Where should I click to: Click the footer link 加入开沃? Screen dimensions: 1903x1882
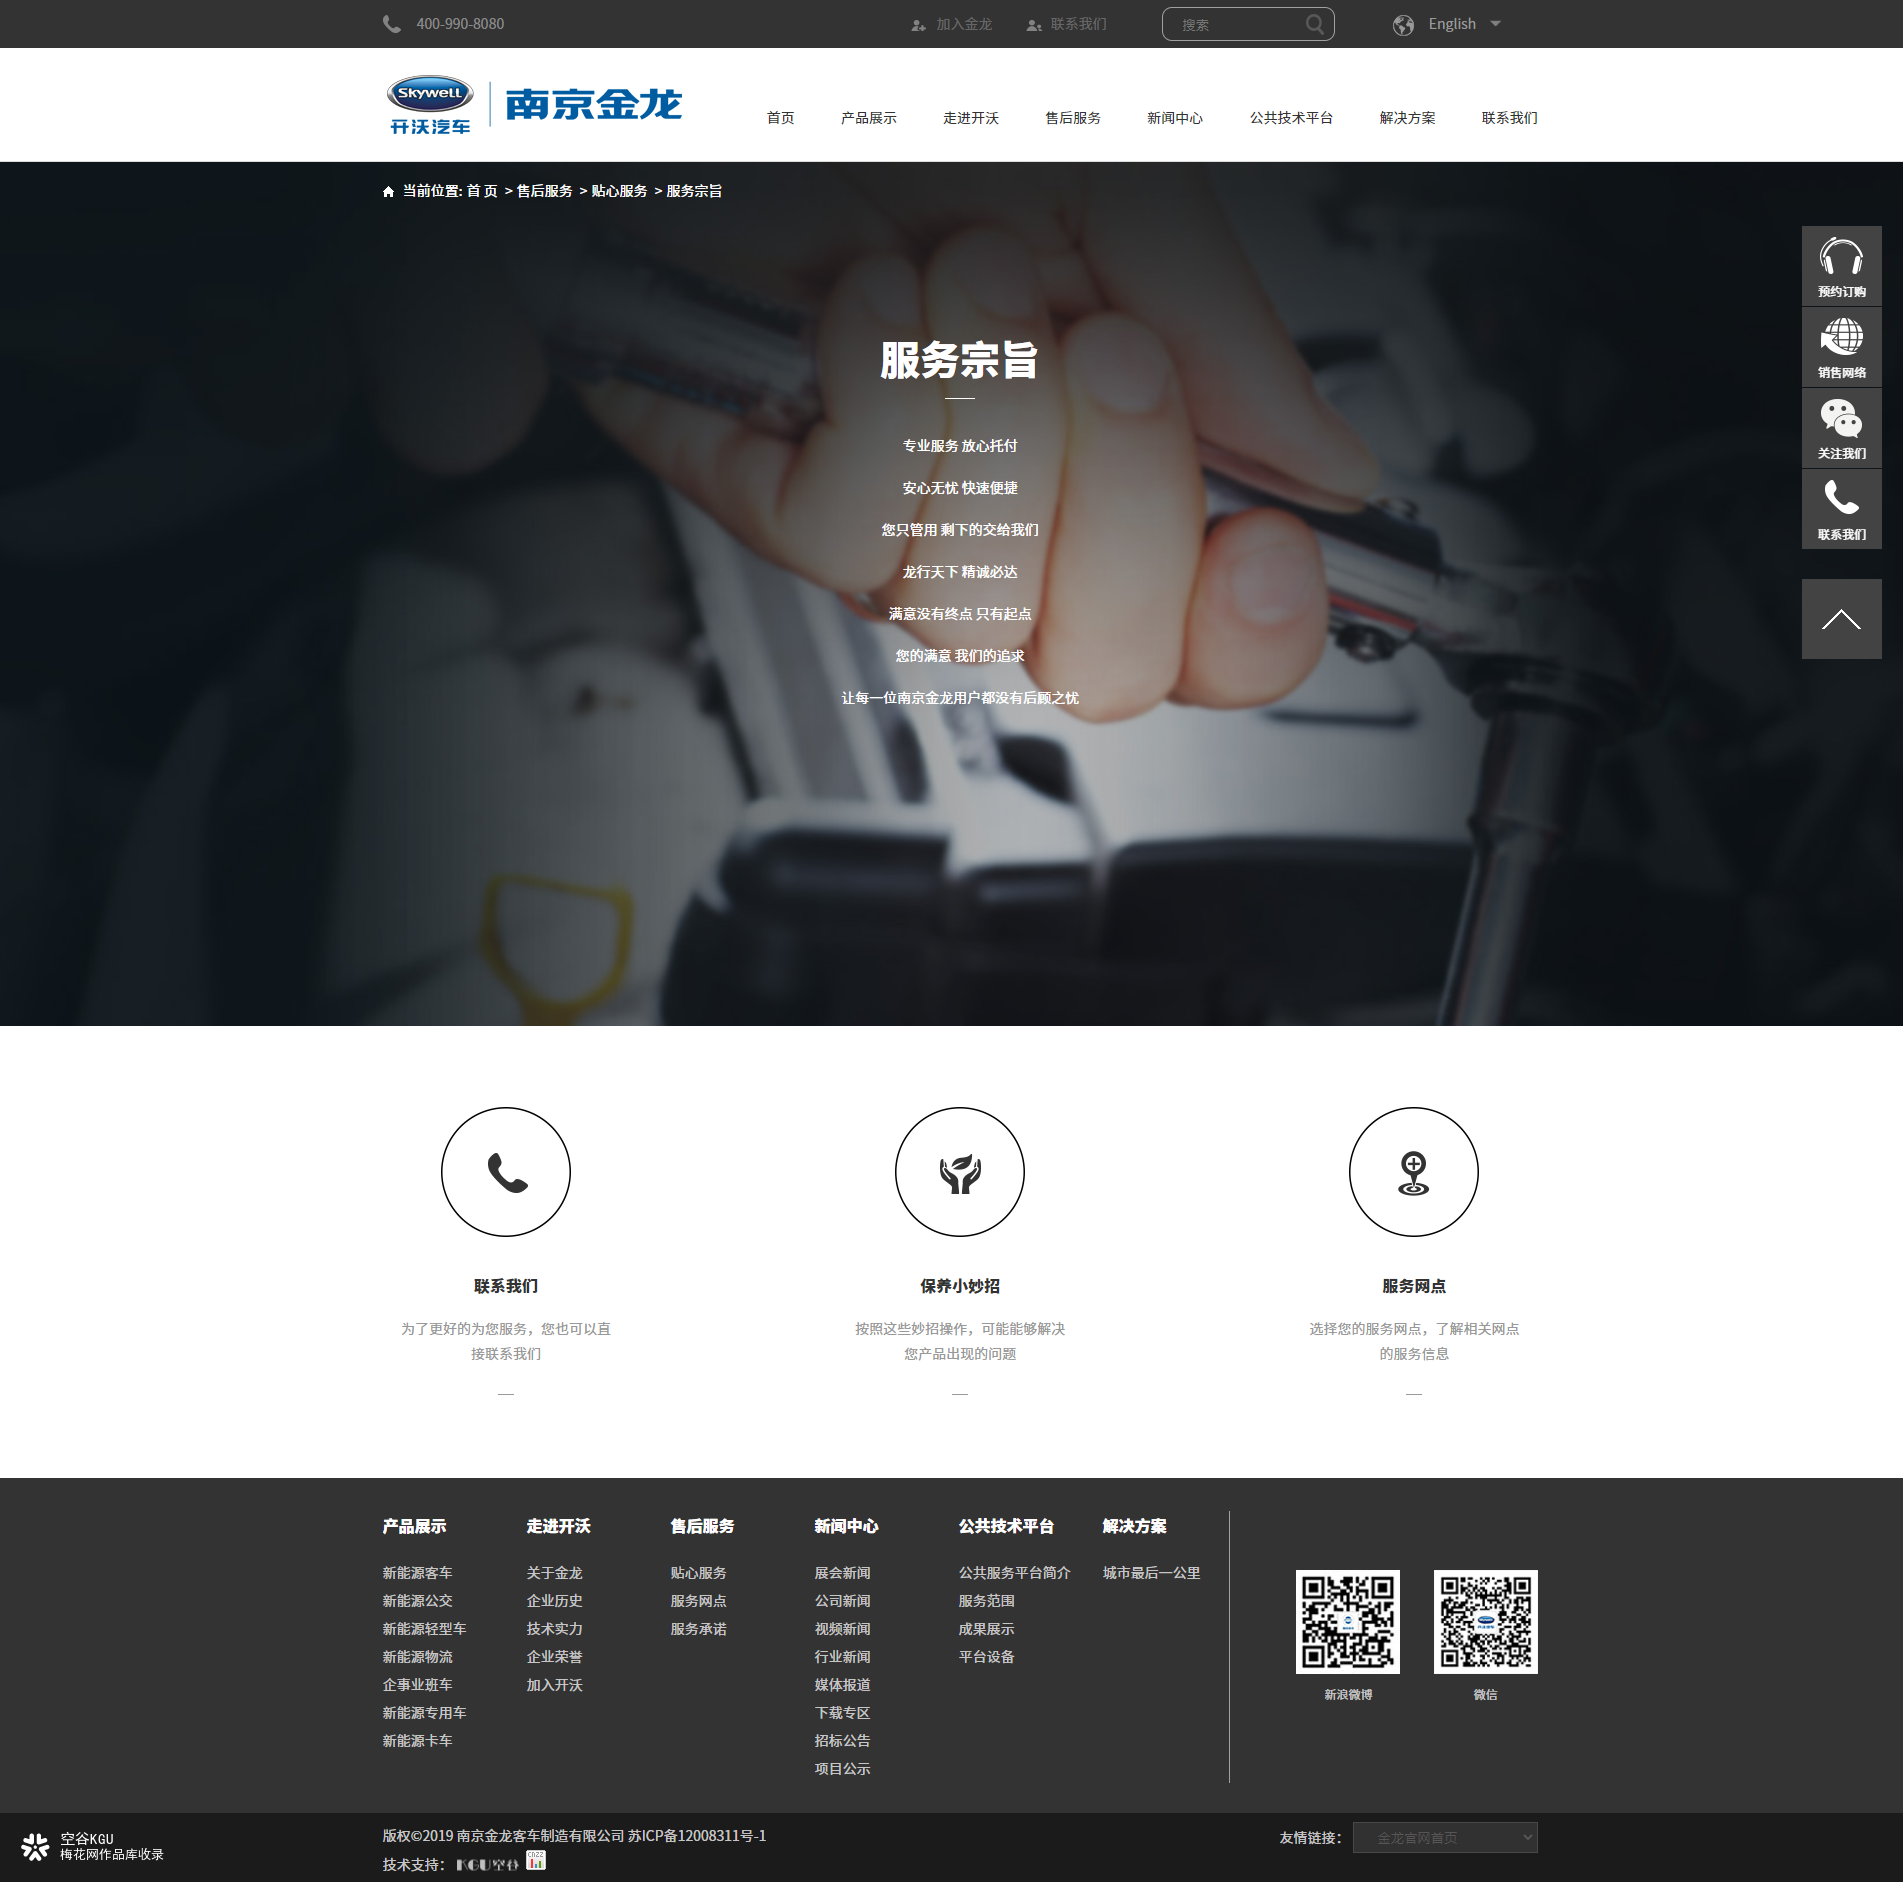click(555, 1685)
